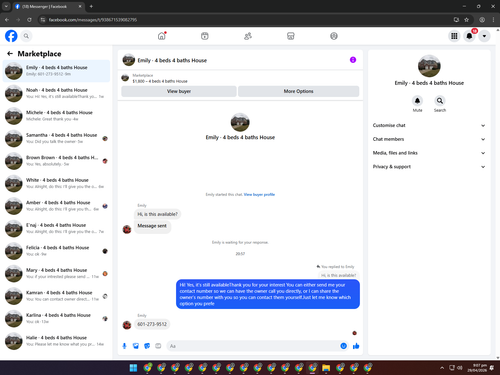Open Facebook search magnifier icon

click(x=26, y=36)
